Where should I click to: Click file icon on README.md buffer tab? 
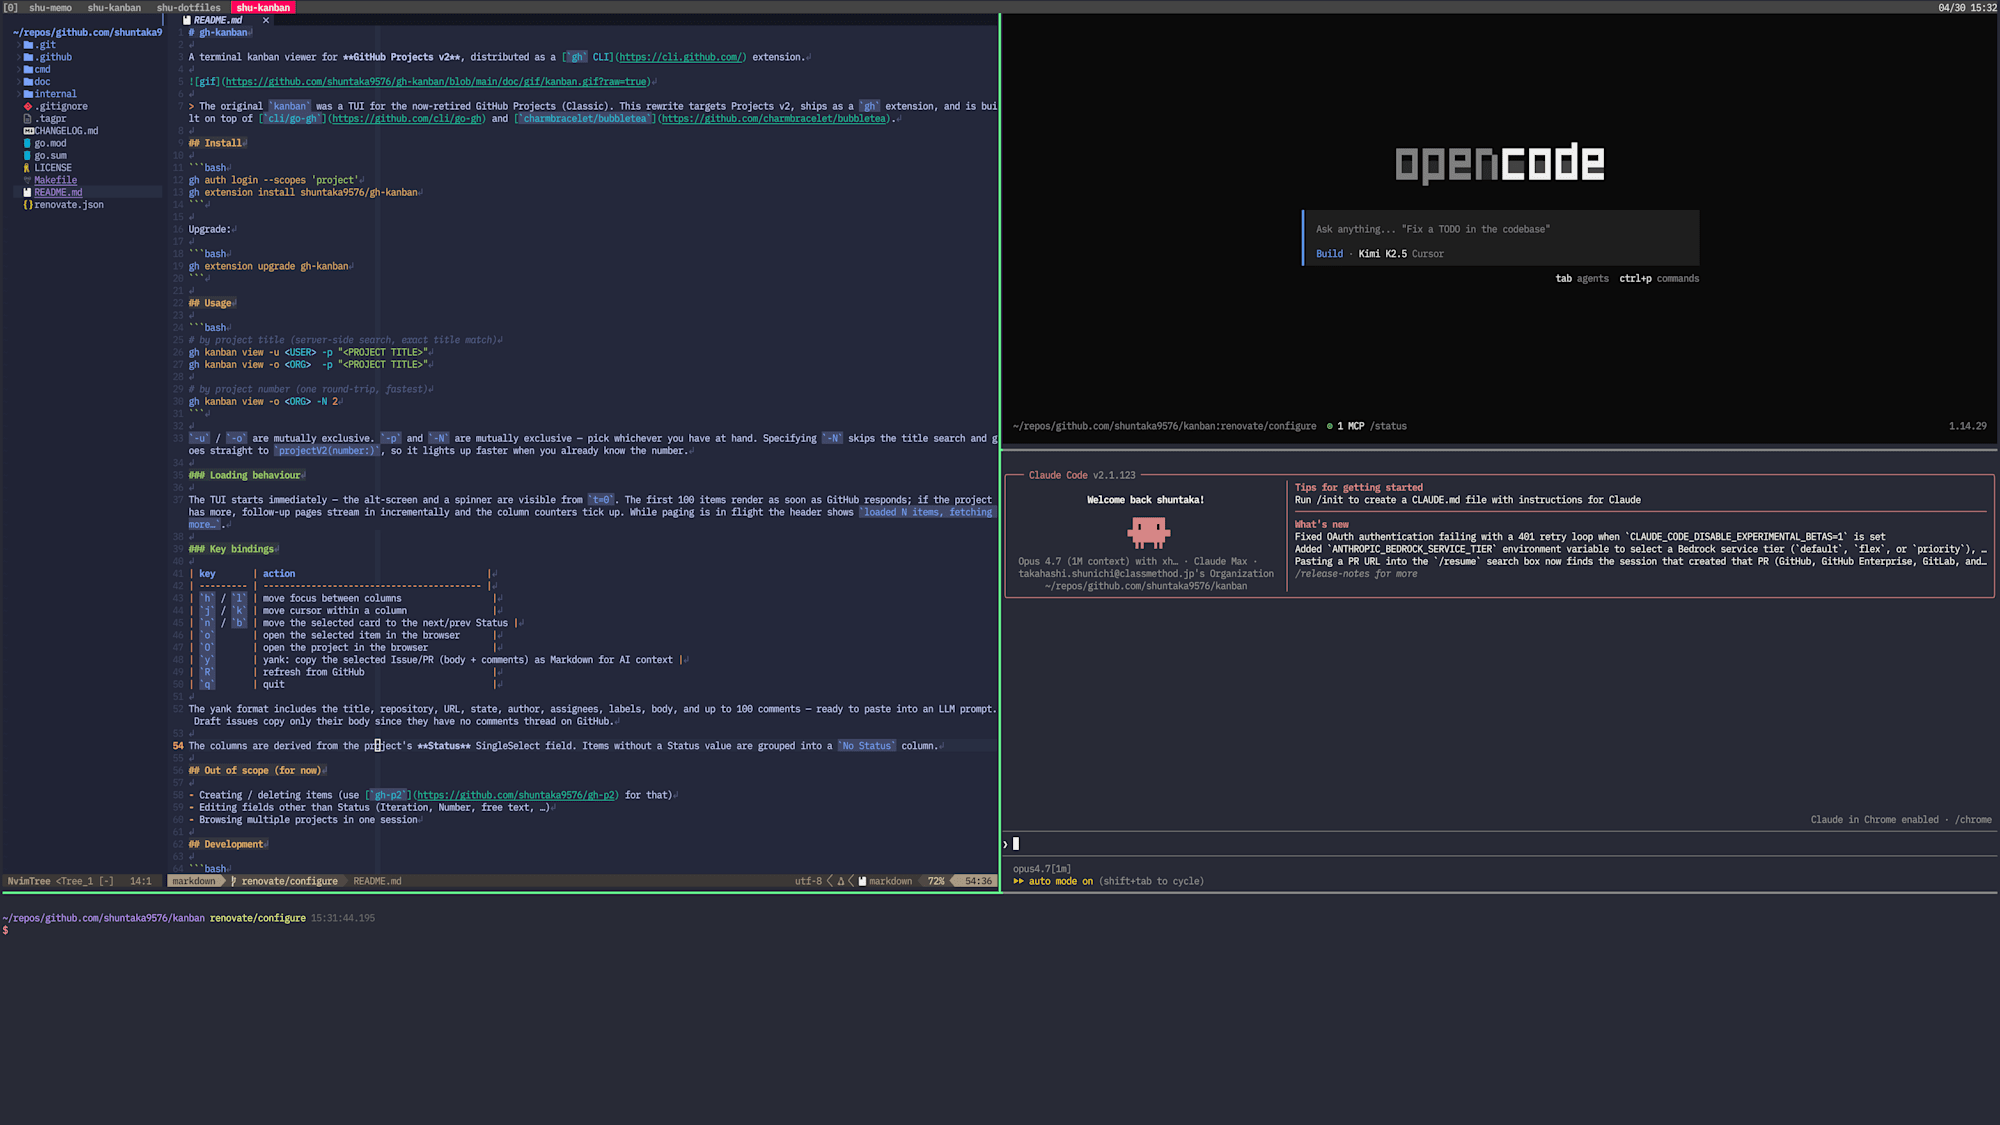pyautogui.click(x=187, y=20)
